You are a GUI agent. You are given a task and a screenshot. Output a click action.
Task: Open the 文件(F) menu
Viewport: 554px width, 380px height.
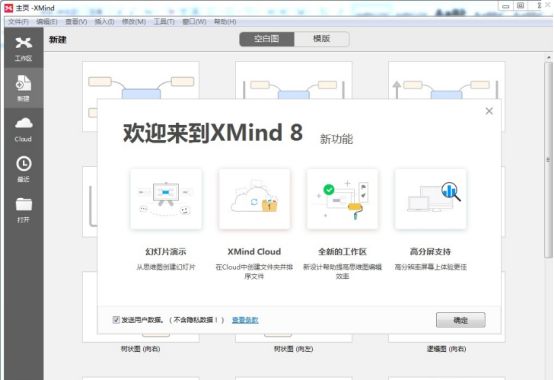pos(18,22)
